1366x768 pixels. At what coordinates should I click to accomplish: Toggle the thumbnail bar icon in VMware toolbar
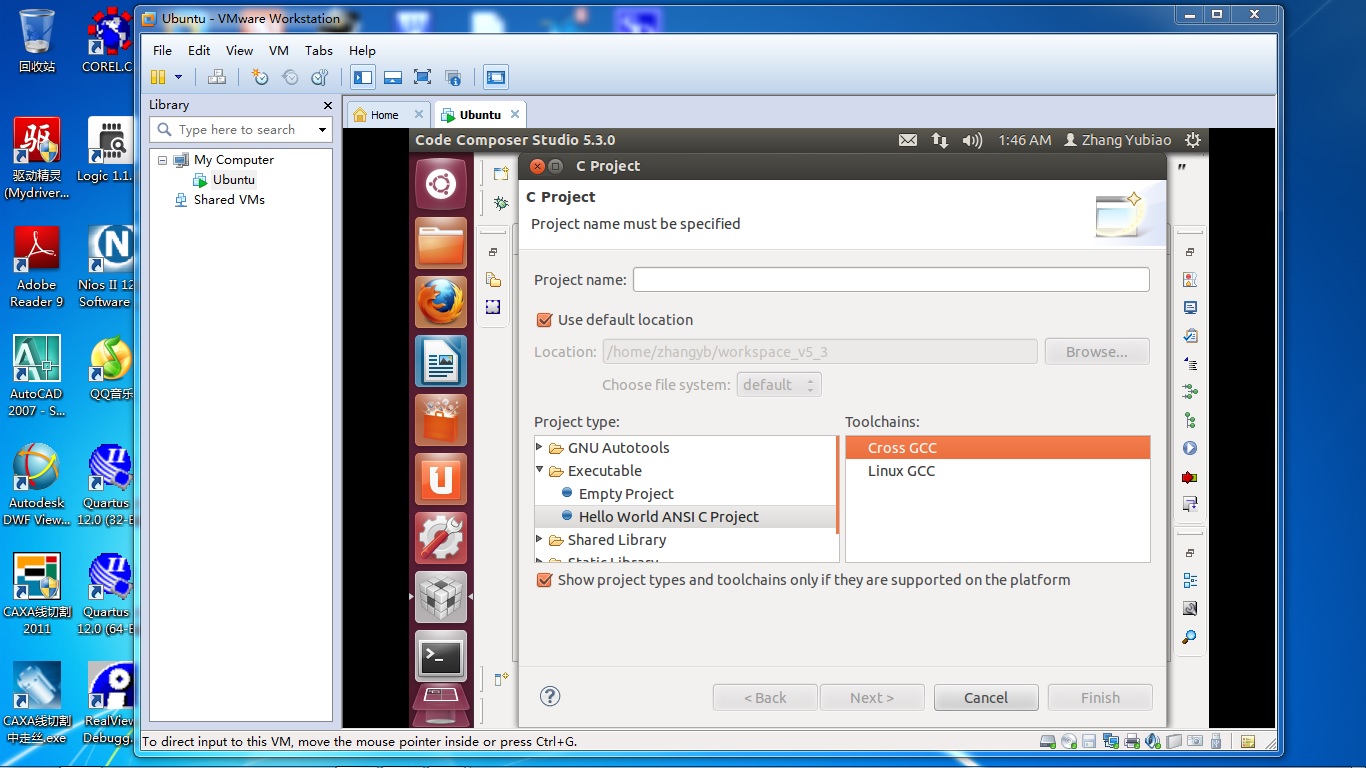coord(393,77)
